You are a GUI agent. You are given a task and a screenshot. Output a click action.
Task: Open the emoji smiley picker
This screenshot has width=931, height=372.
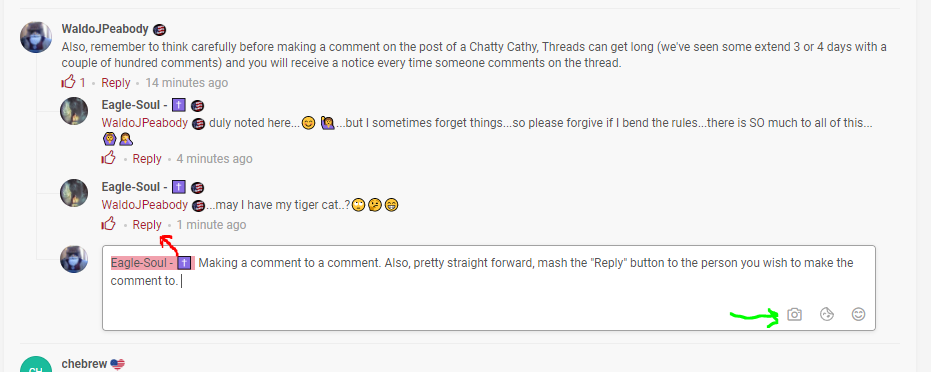[858, 314]
